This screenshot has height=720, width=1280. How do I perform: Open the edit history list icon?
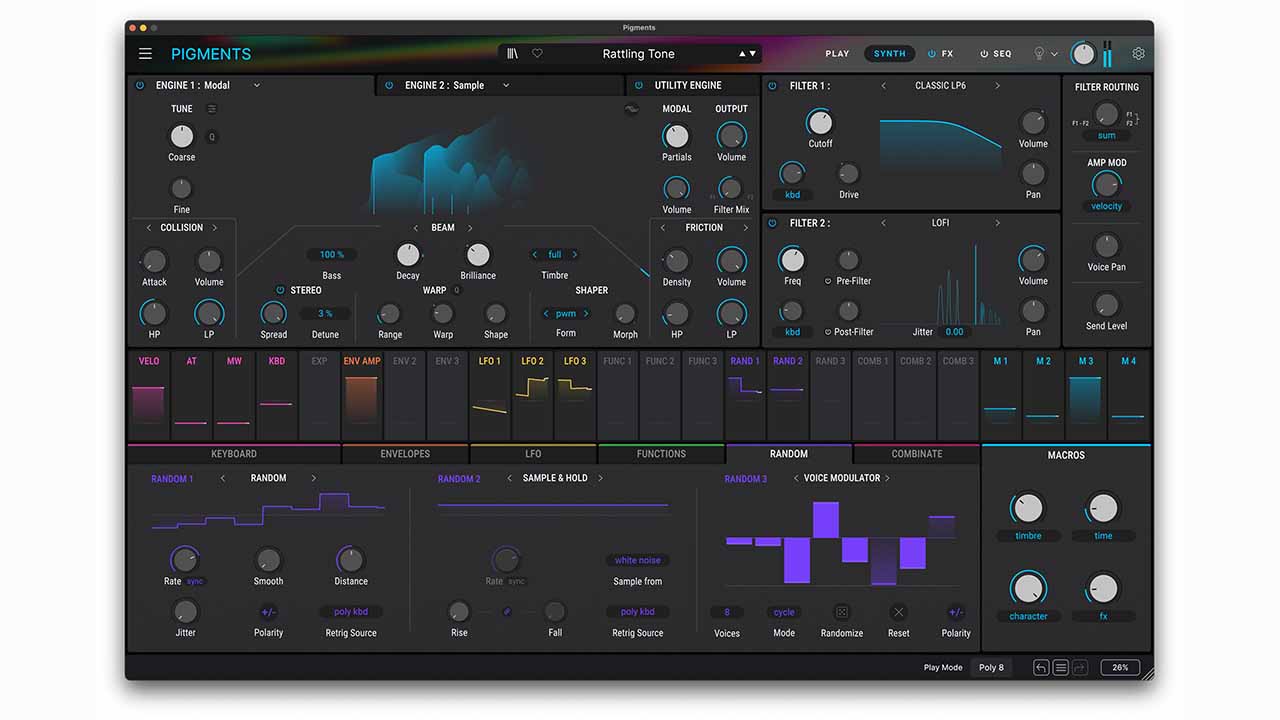pyautogui.click(x=1060, y=667)
